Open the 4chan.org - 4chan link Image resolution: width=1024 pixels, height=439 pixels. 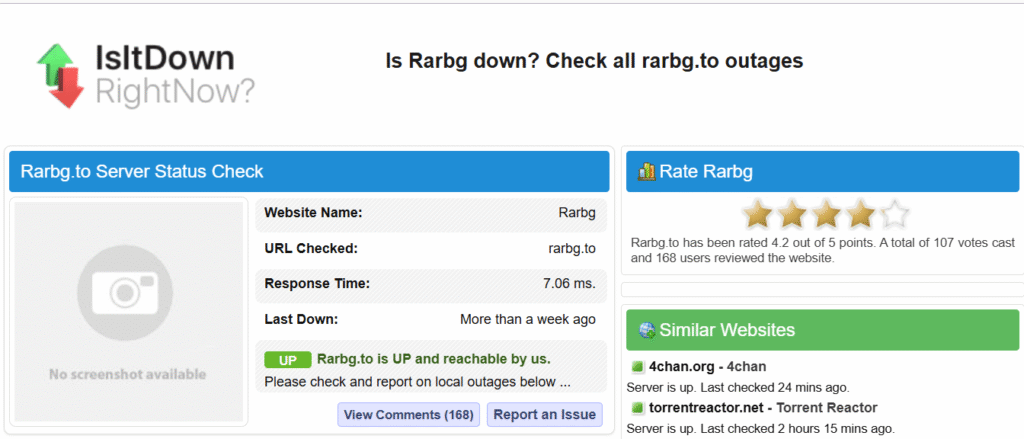[707, 366]
